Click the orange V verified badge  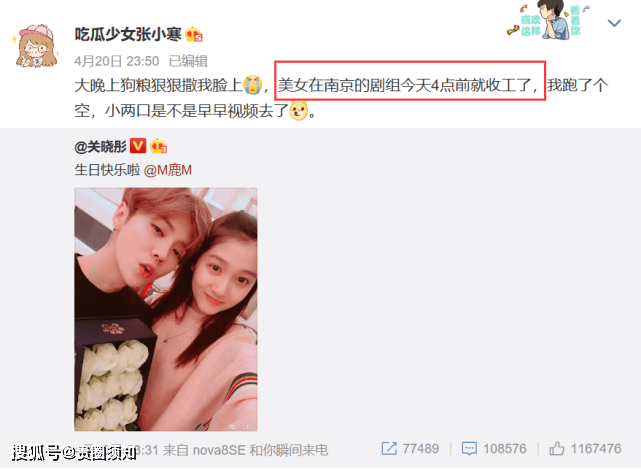tap(138, 145)
